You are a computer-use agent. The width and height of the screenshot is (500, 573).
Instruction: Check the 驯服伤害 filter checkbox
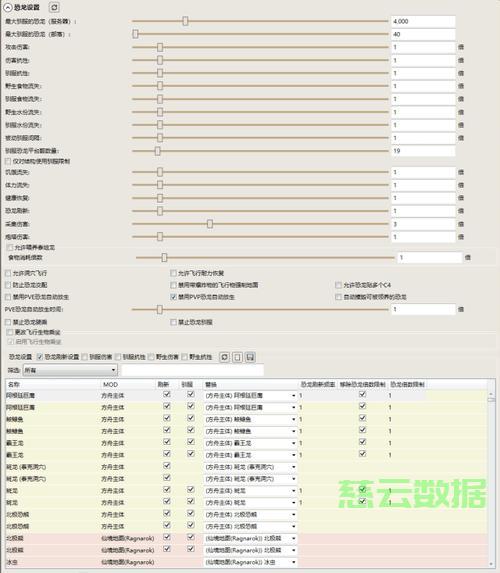[x=85, y=357]
